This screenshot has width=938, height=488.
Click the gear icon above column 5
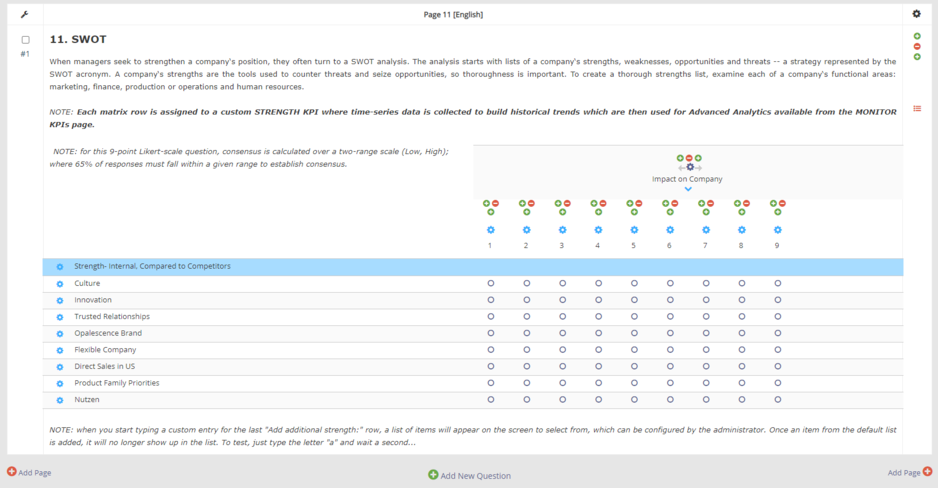pos(634,230)
